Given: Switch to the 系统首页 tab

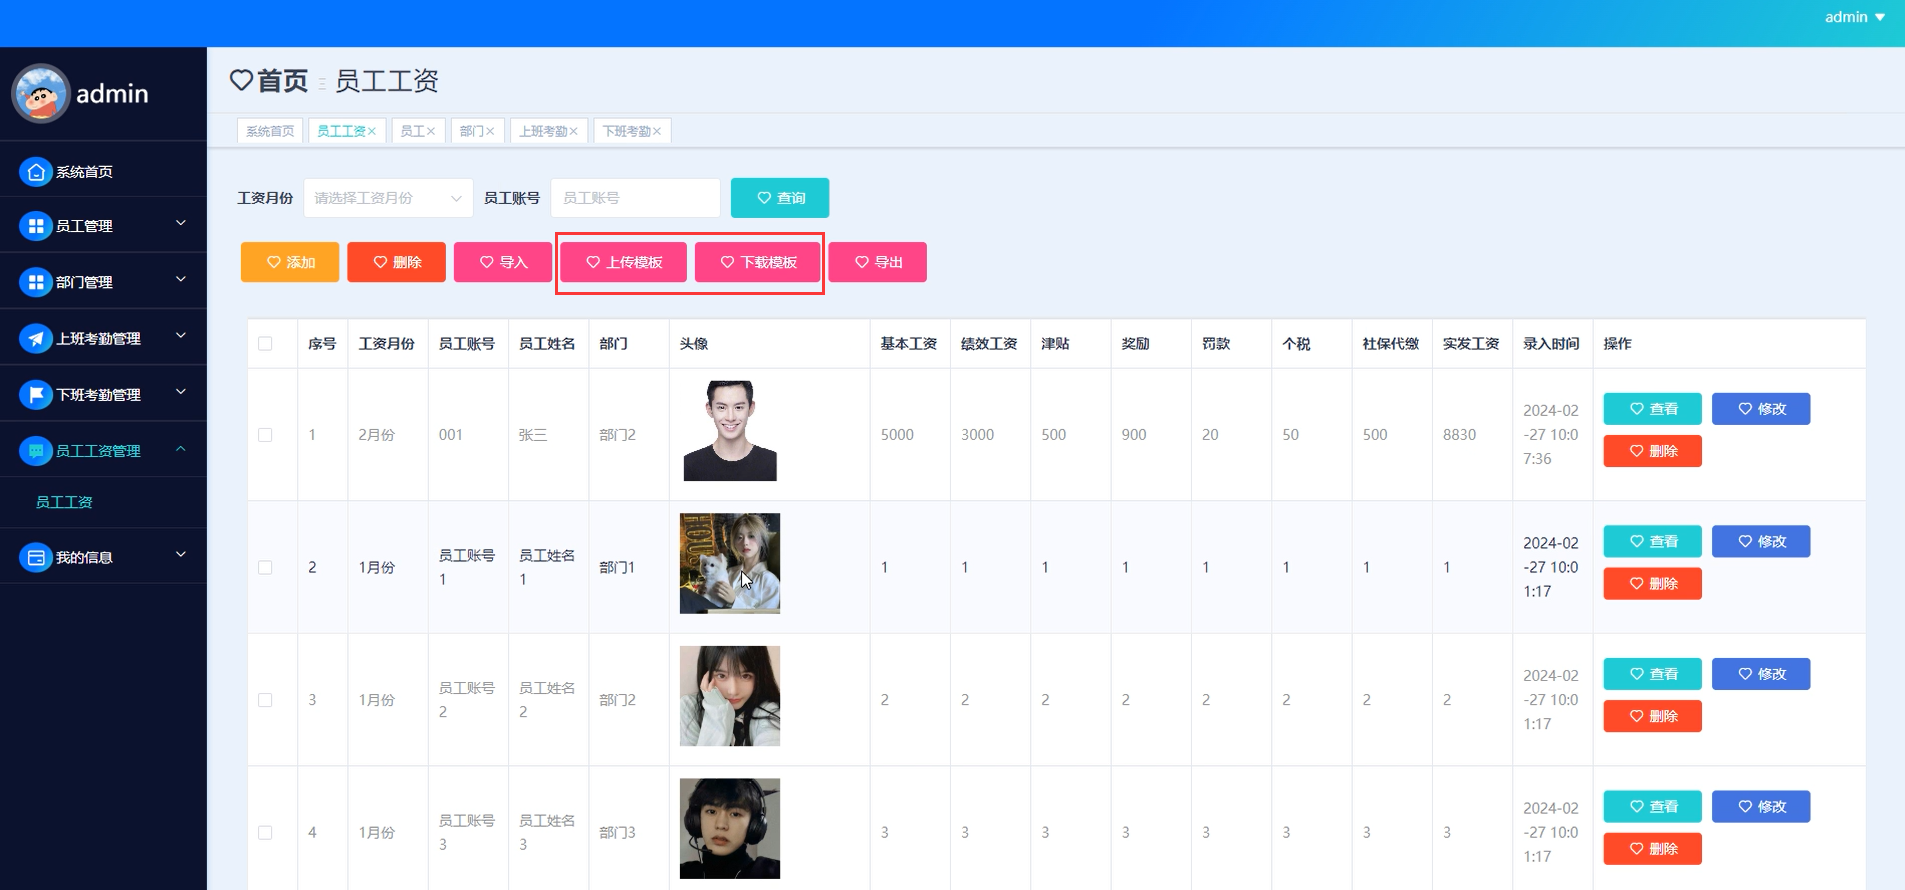Looking at the screenshot, I should click(x=270, y=131).
